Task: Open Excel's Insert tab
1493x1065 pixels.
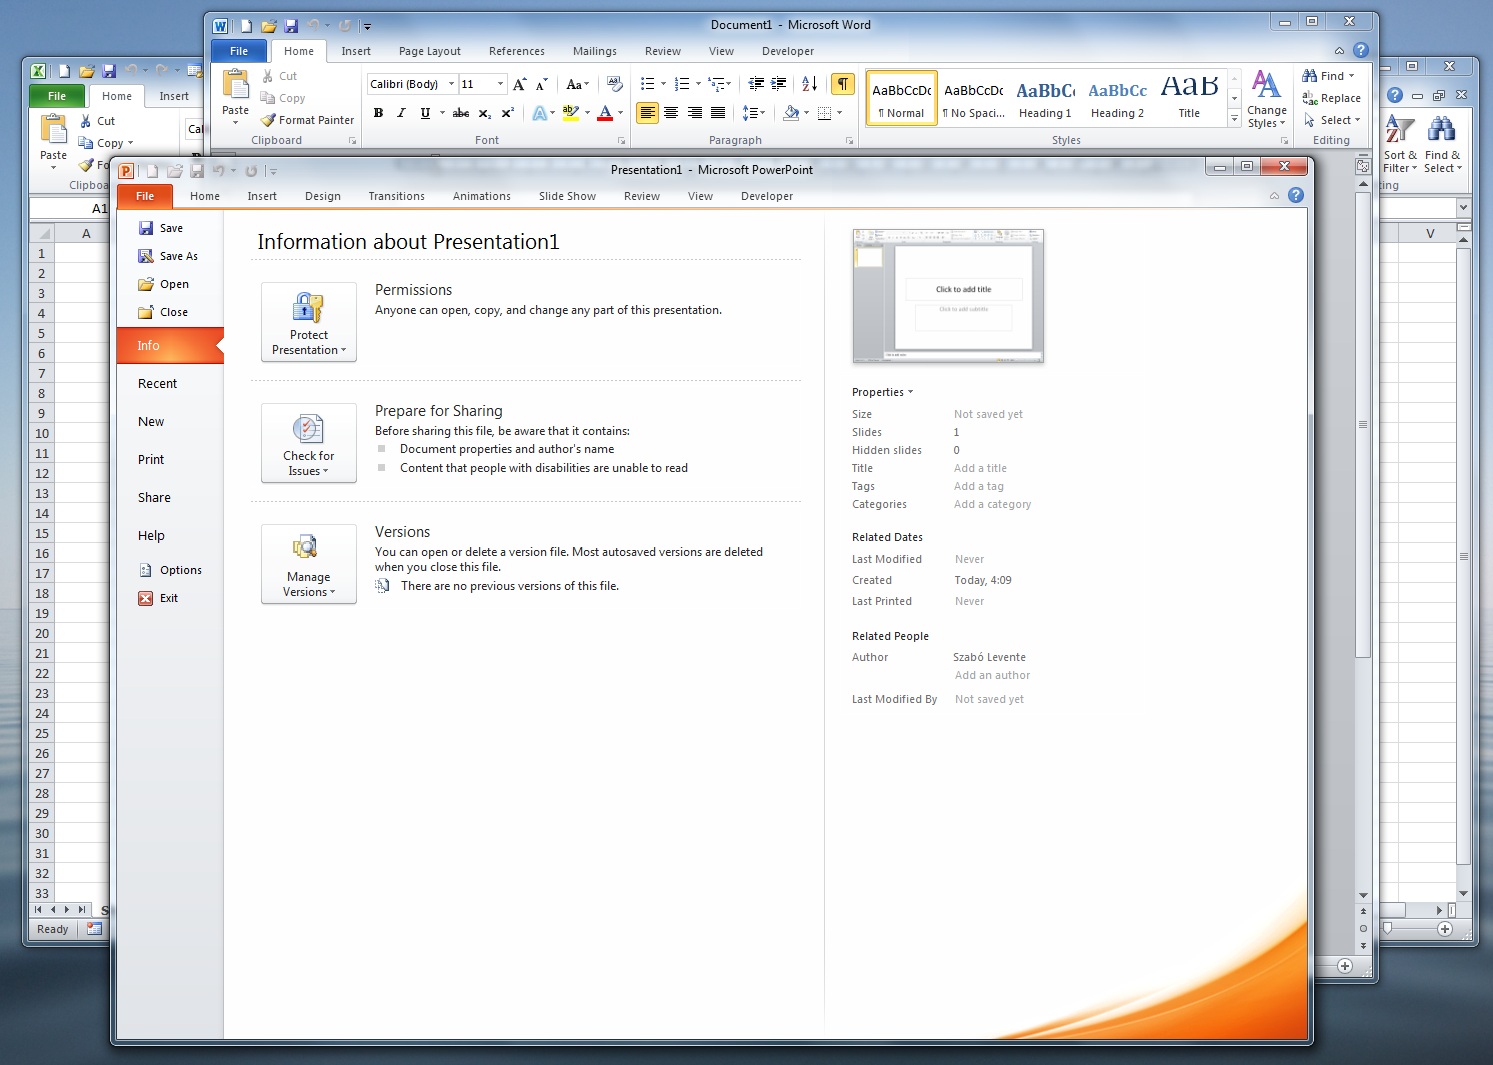Action: [174, 96]
